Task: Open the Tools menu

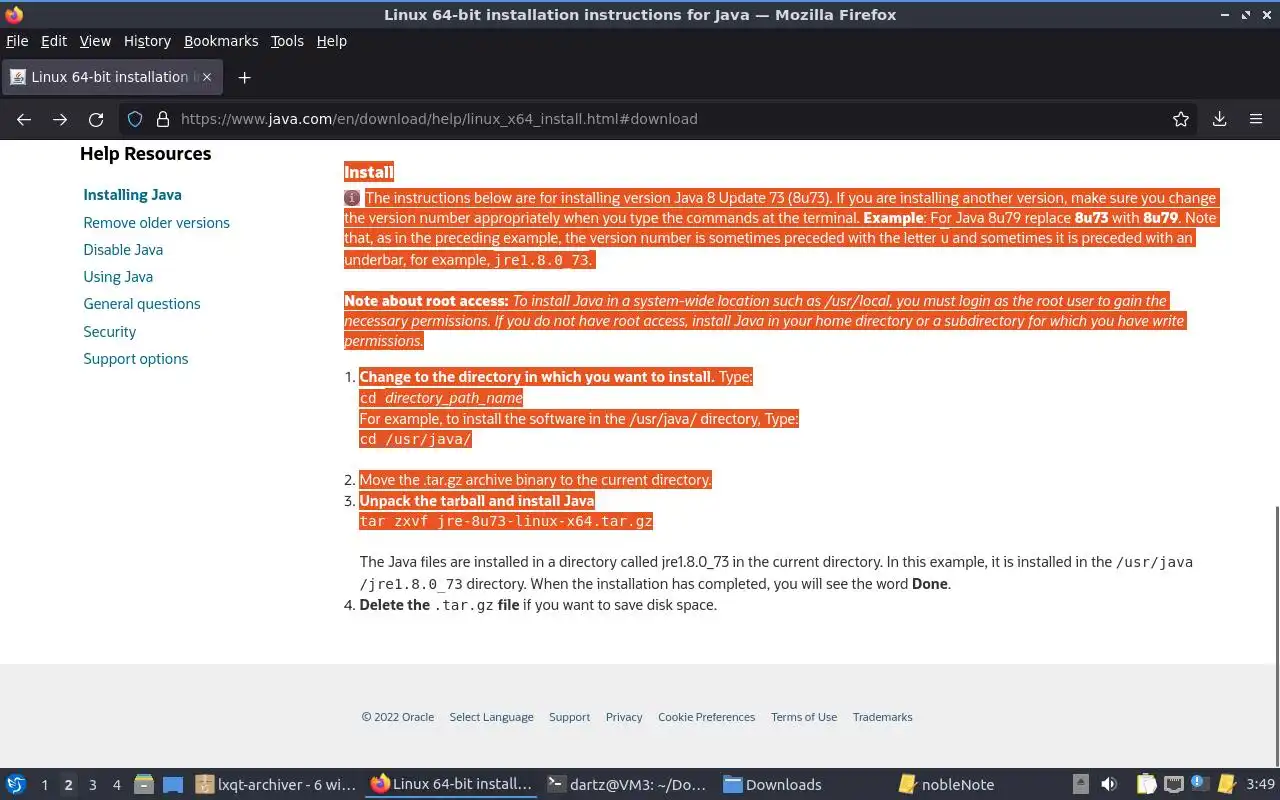Action: [x=287, y=41]
